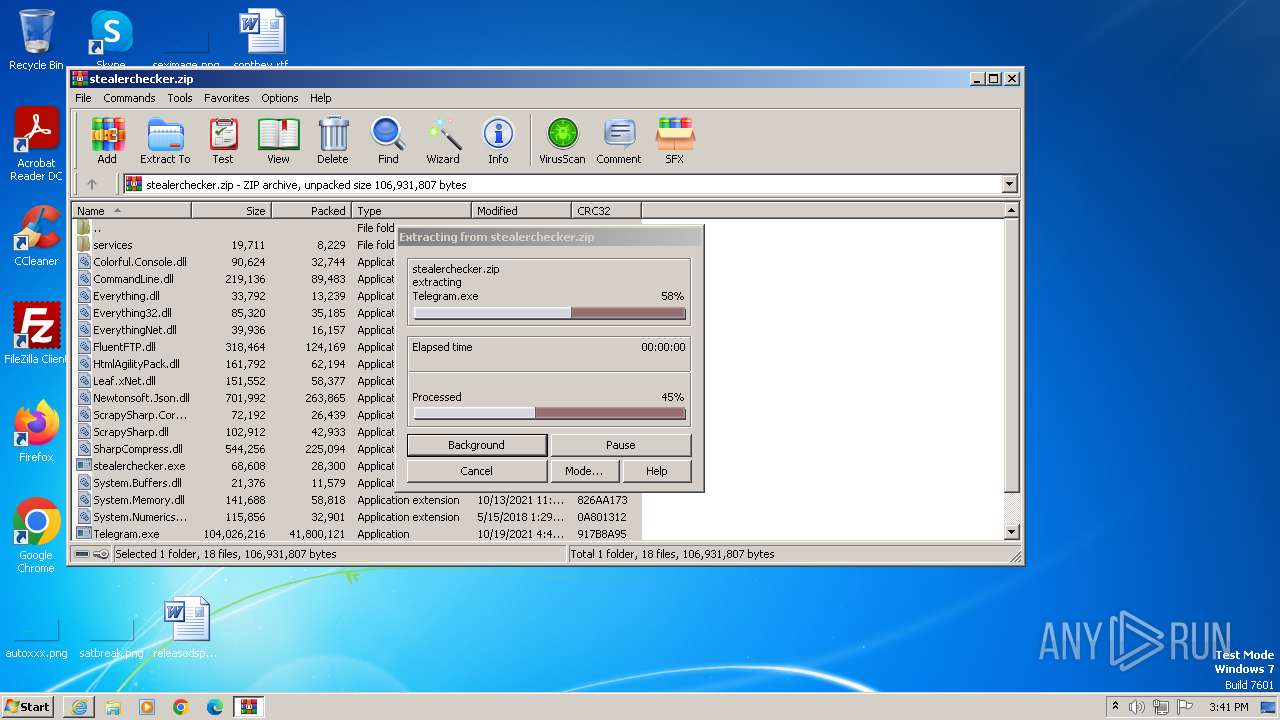Sort by Packed column header
The image size is (1280, 720).
coord(311,211)
